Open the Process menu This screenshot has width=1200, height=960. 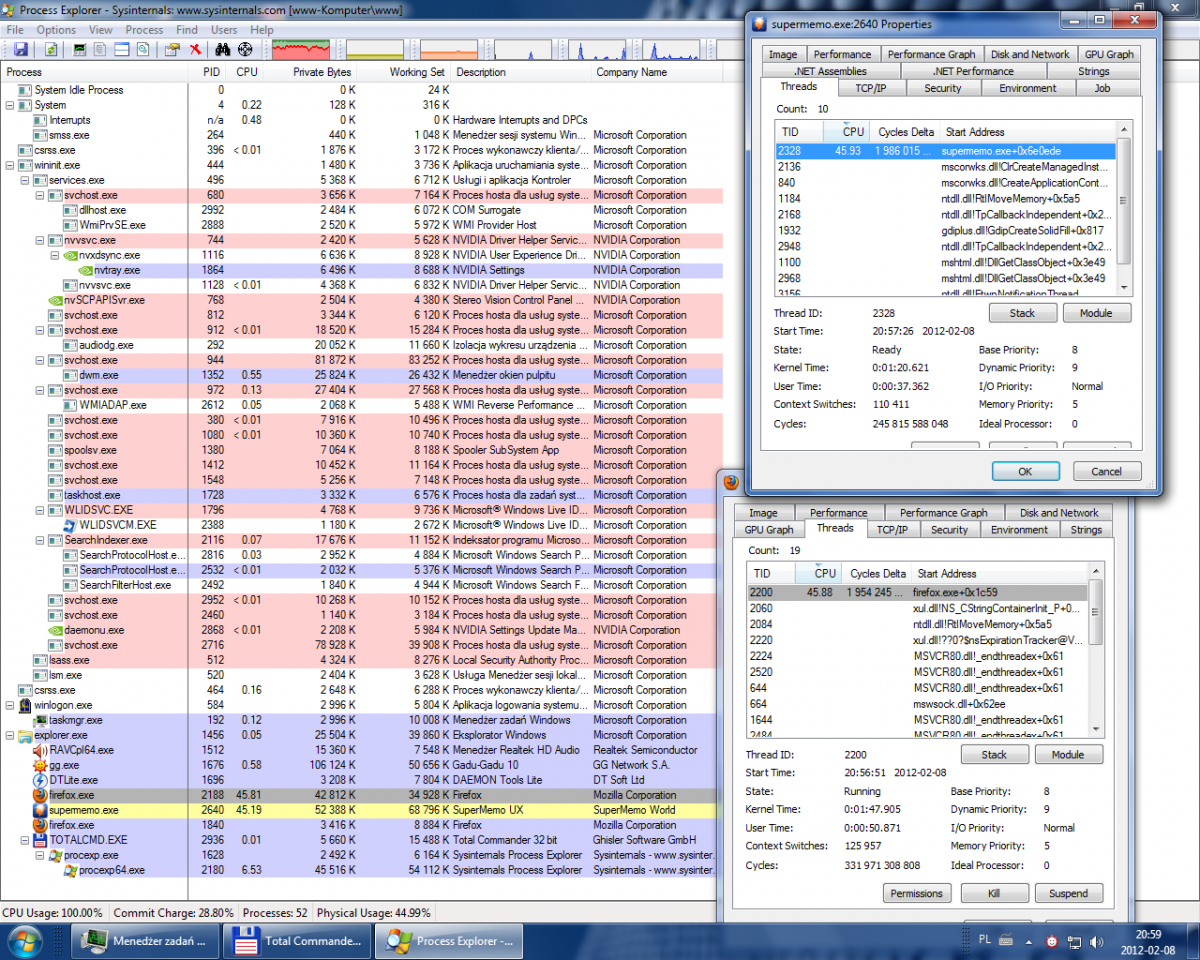pyautogui.click(x=144, y=30)
